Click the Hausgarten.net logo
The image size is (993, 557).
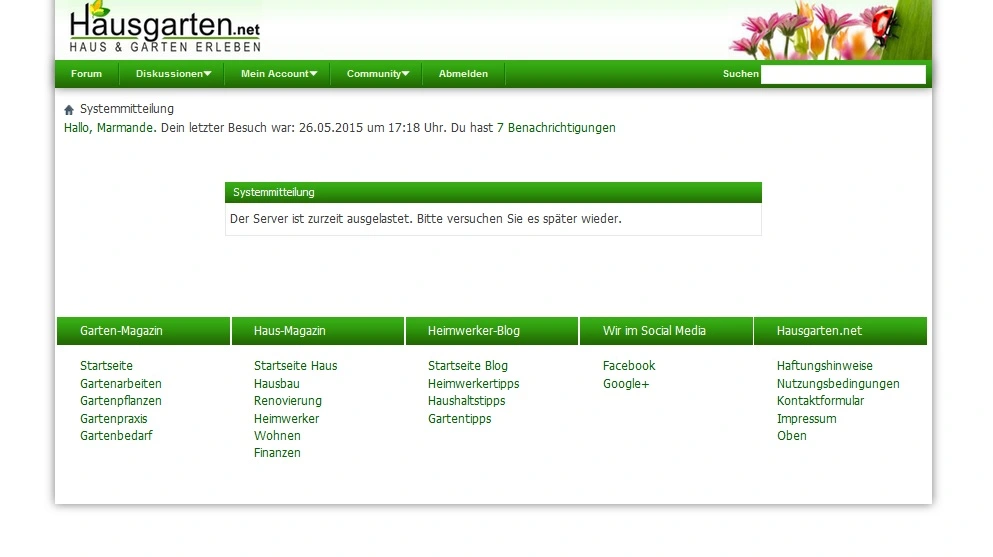pos(165,29)
